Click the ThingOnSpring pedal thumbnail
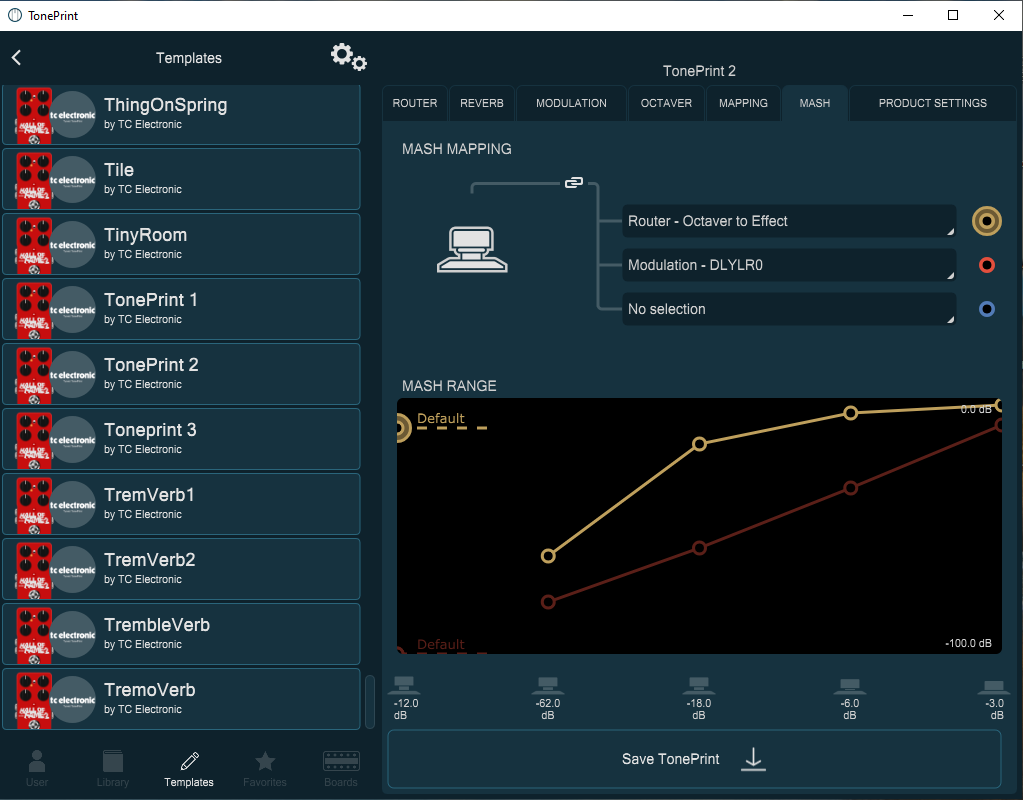Screen dimensions: 1023x800 pyautogui.click(x=34, y=115)
